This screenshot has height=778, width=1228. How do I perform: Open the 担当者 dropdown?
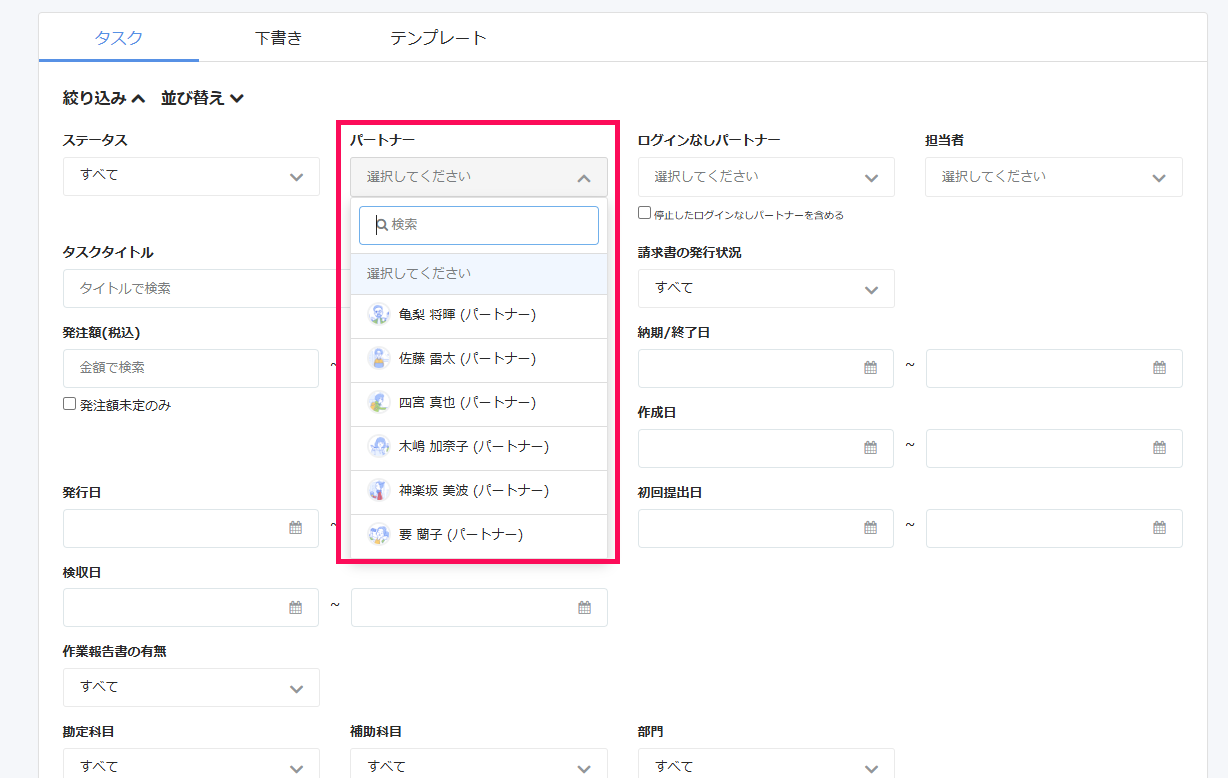click(x=1054, y=177)
